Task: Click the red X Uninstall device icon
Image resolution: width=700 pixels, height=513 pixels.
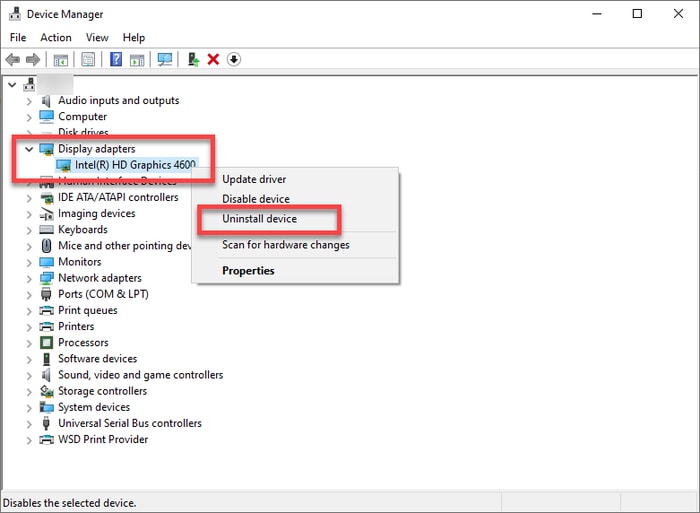Action: [213, 60]
